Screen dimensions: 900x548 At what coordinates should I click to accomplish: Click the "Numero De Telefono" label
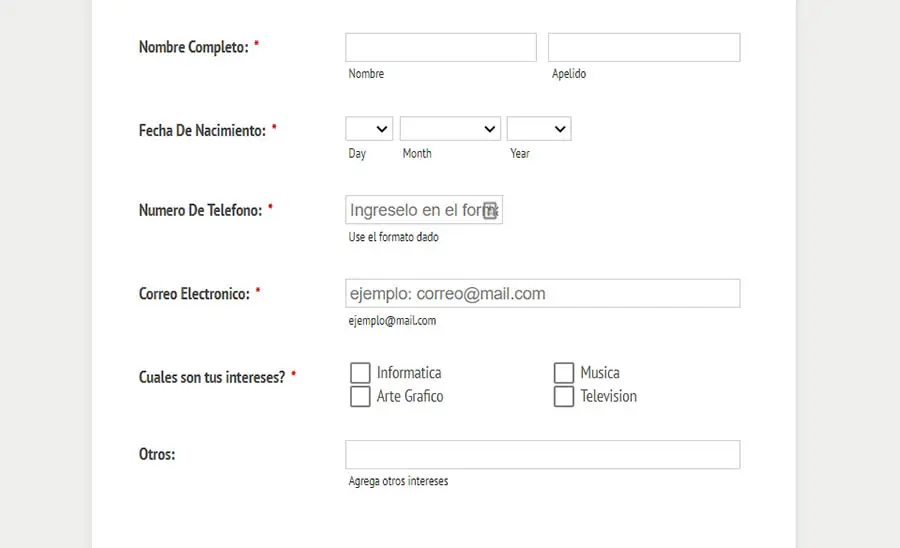[x=200, y=210]
